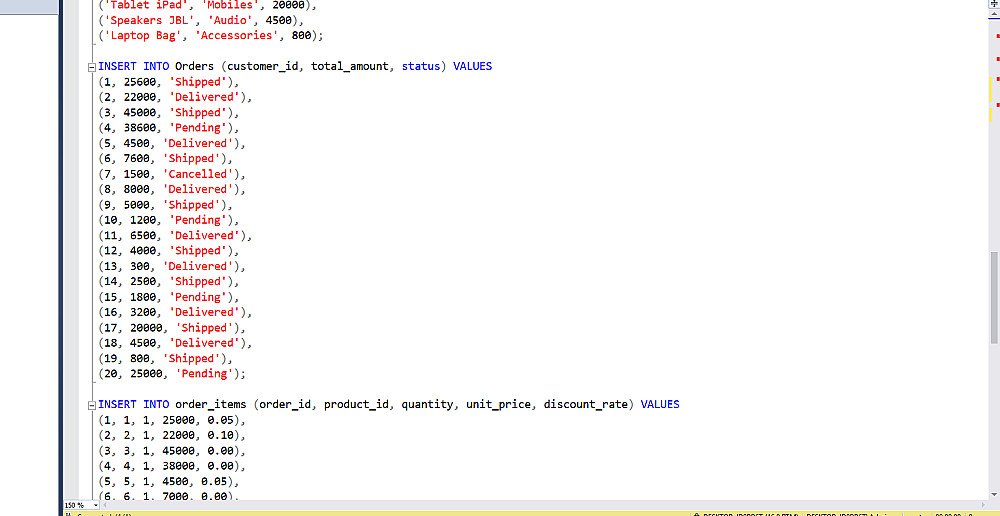Collapse the INSERT INTO order_items statement block
This screenshot has height=516, width=1000.
tap(92, 404)
